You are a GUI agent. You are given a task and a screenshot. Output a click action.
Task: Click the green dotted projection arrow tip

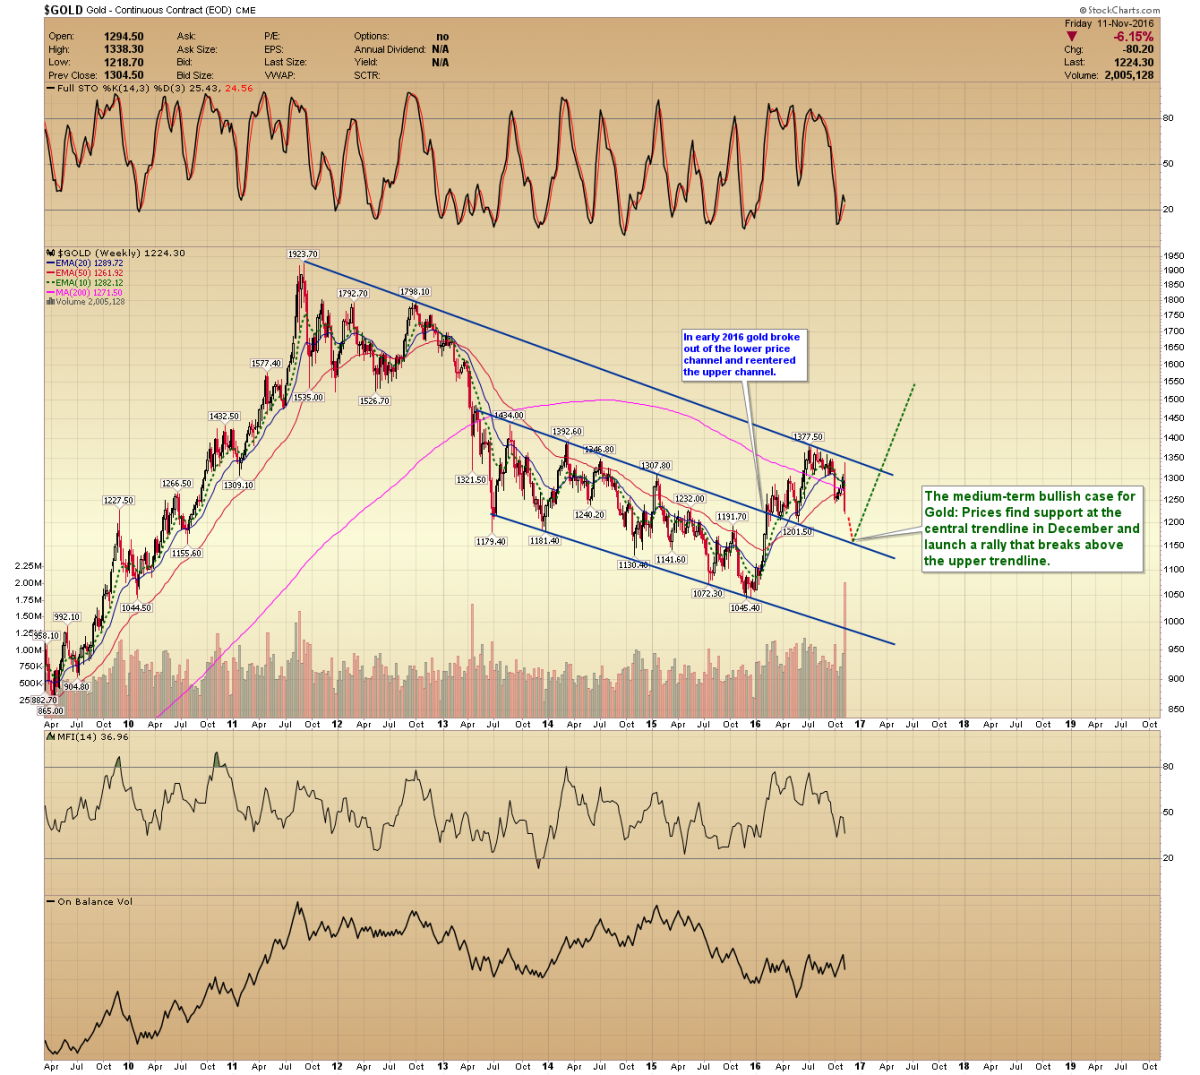(914, 385)
